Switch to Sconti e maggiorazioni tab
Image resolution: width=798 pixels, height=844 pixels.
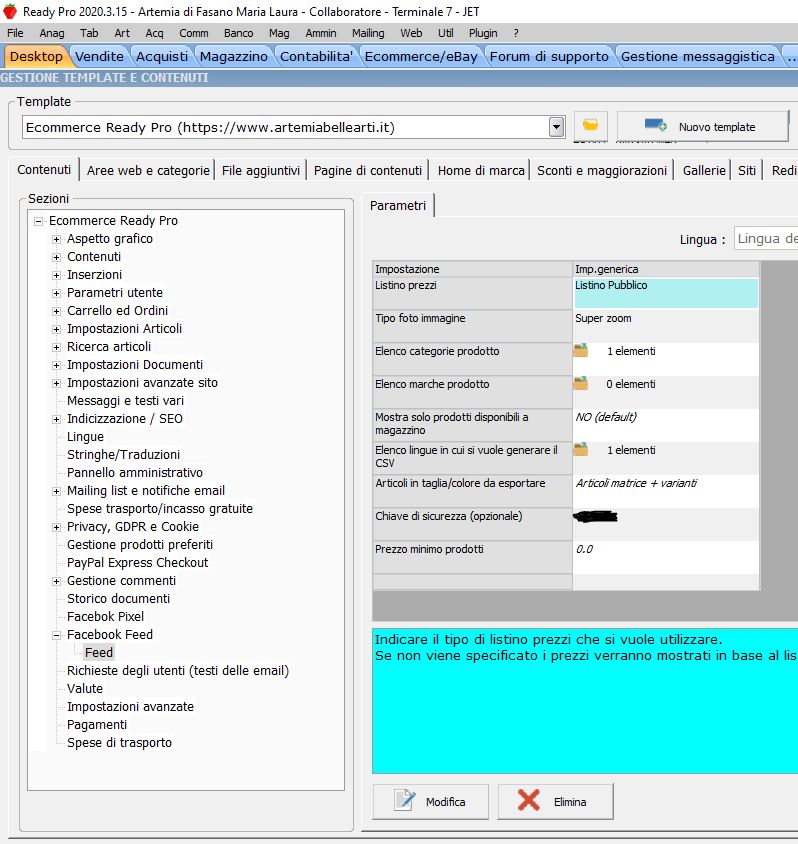click(602, 171)
